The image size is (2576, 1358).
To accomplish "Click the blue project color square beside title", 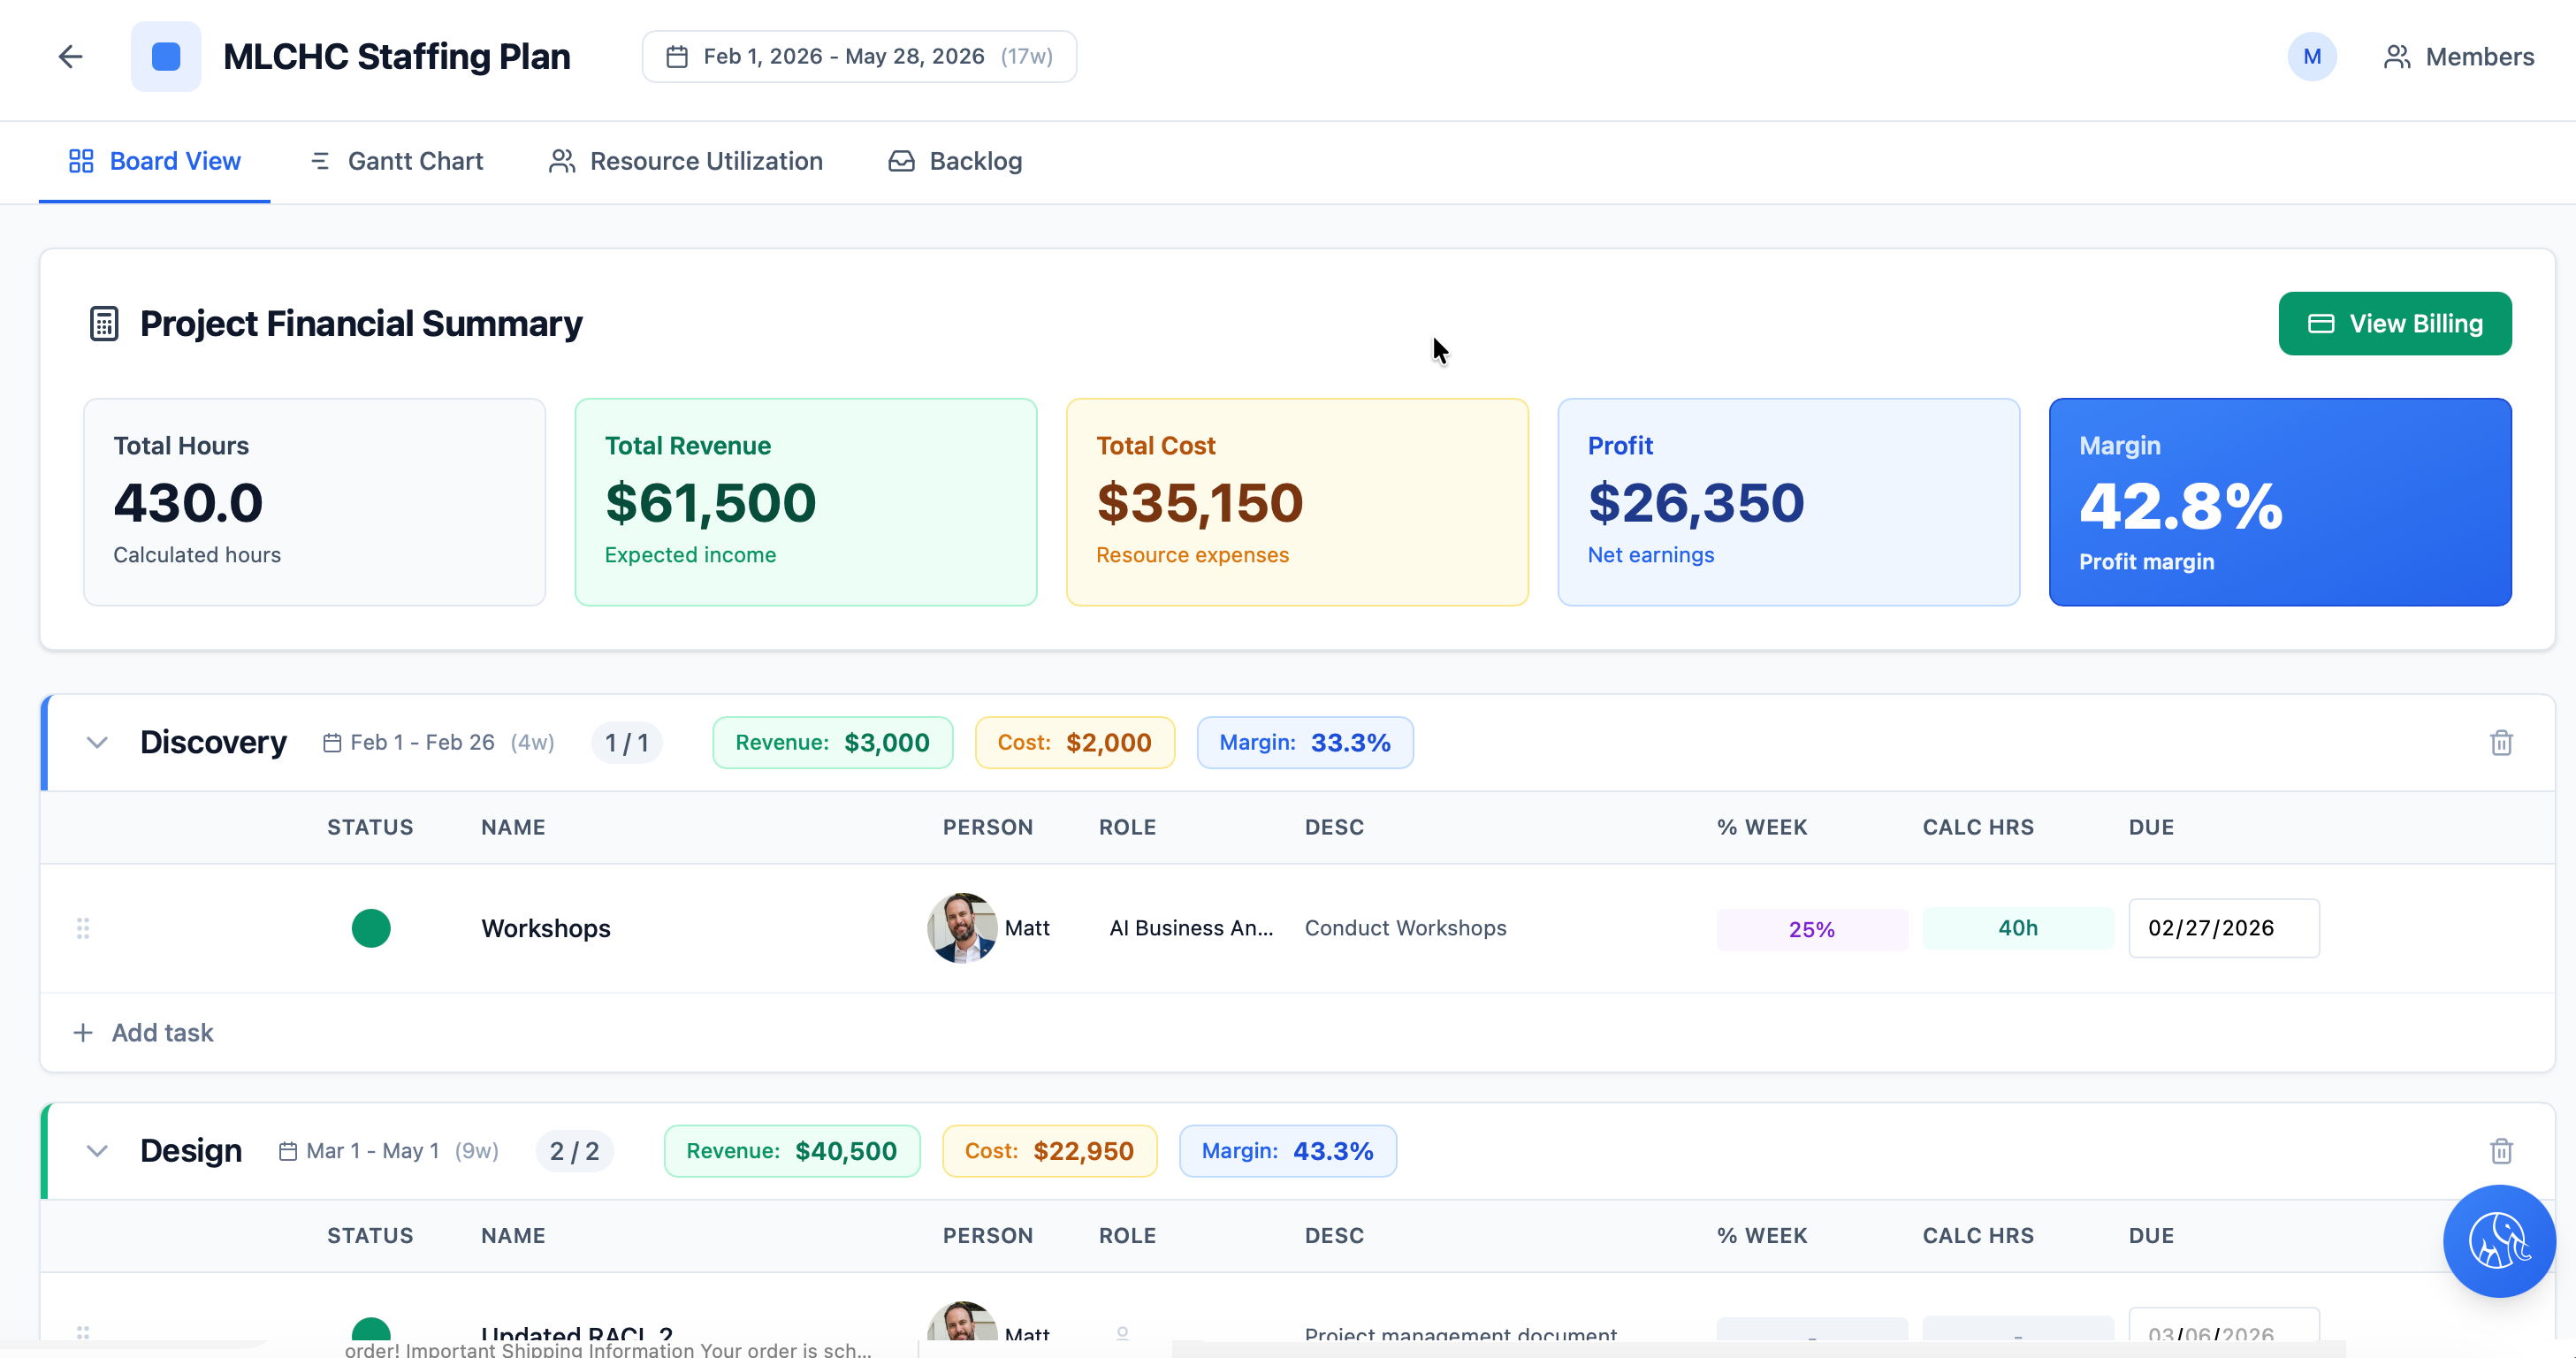I will (x=165, y=56).
